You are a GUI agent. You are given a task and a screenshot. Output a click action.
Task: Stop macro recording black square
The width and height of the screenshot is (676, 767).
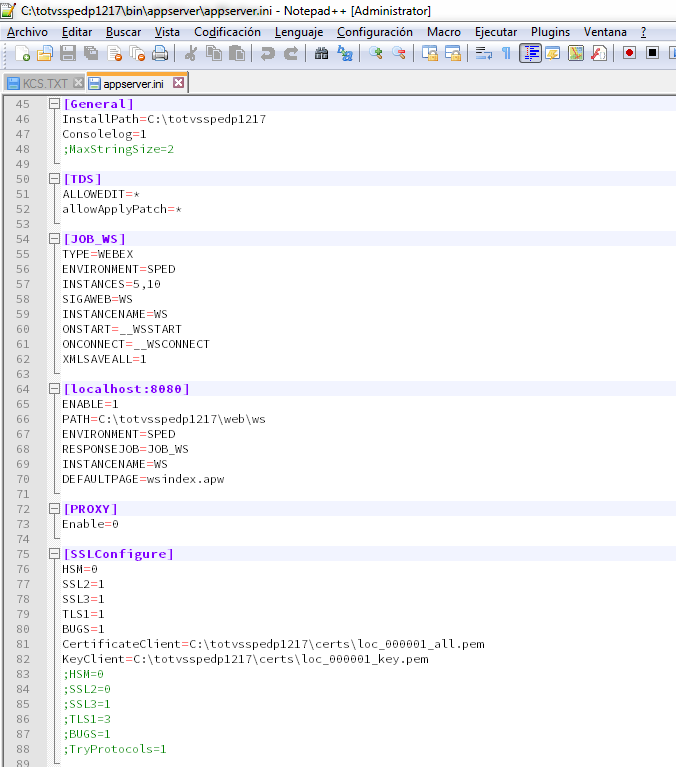click(652, 52)
